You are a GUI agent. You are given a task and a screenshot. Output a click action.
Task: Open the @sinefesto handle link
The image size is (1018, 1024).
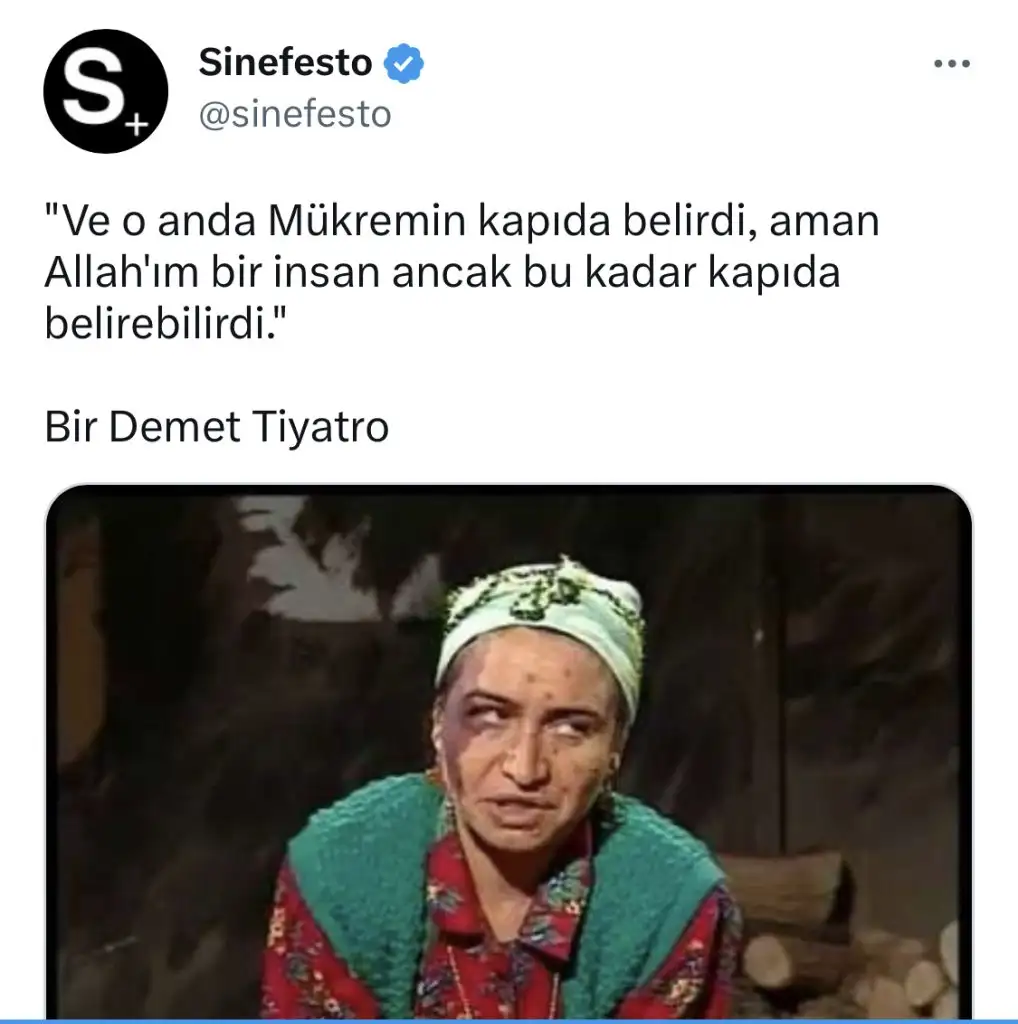(295, 114)
